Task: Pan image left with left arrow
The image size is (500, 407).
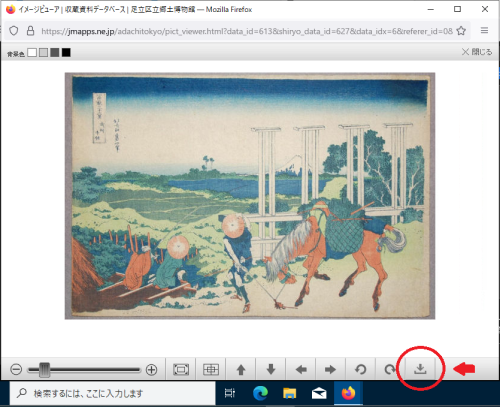Action: coord(301,369)
